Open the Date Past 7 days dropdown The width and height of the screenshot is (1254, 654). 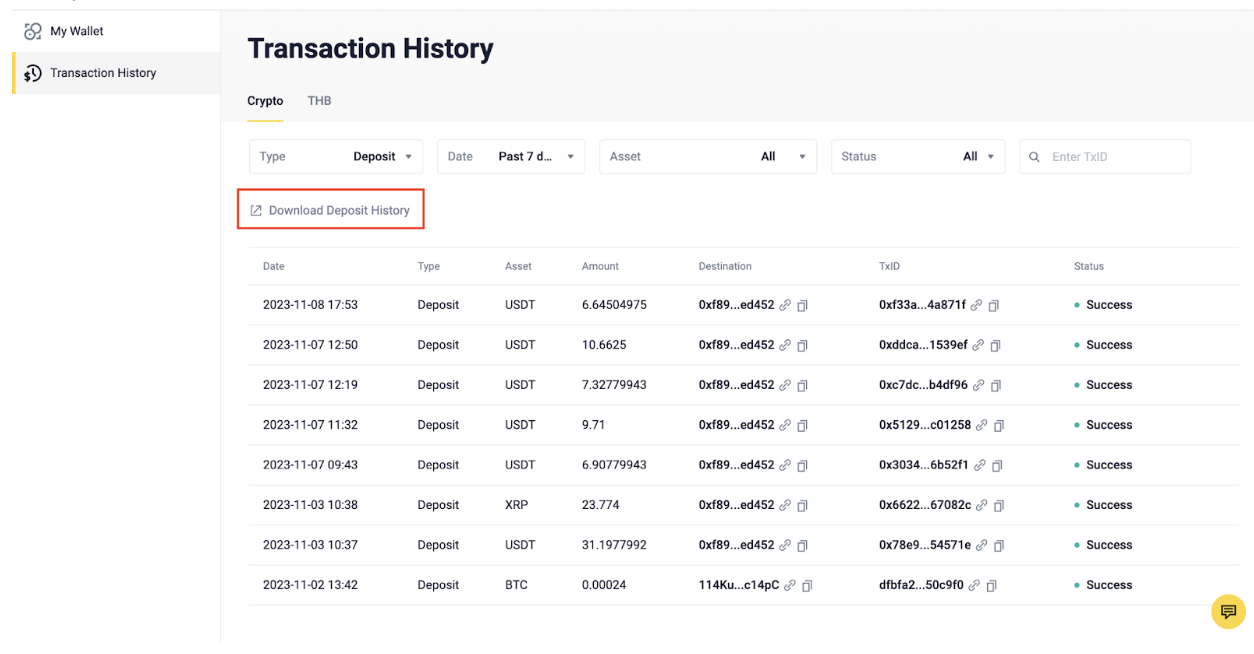tap(511, 157)
